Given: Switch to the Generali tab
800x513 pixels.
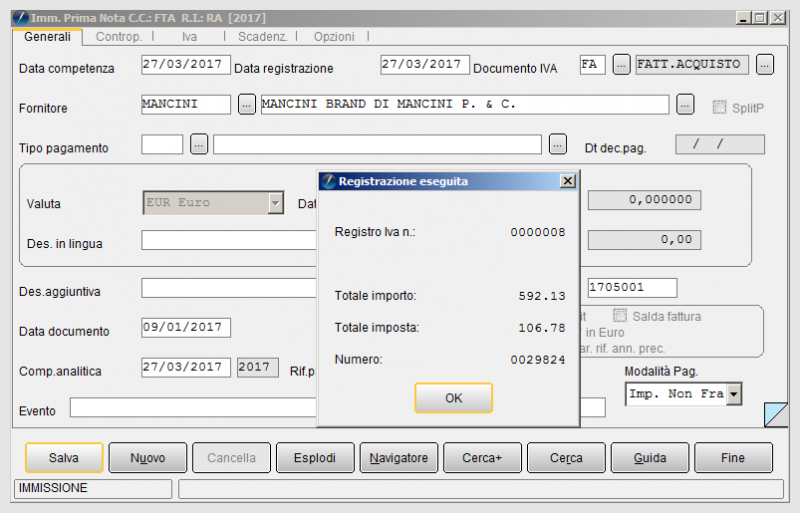Looking at the screenshot, I should tap(47, 37).
